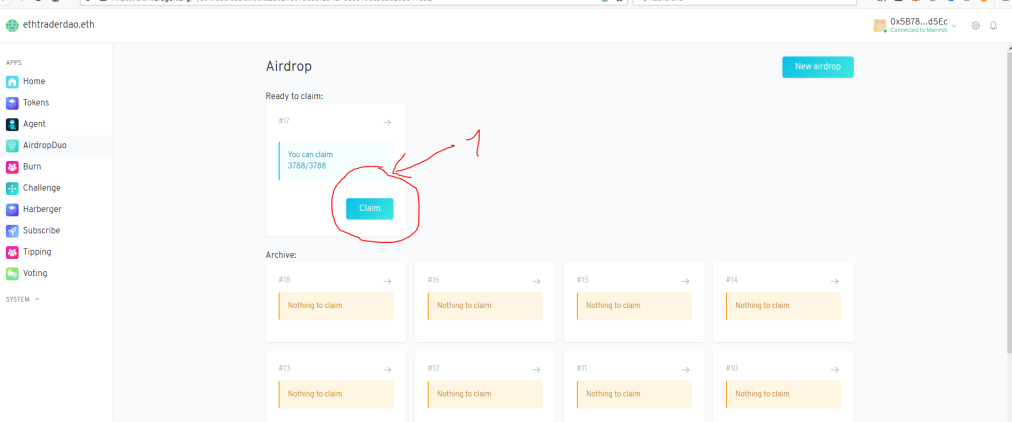1012x422 pixels.
Task: Click 'Nothing to claim' on card #18
Action: tap(336, 306)
